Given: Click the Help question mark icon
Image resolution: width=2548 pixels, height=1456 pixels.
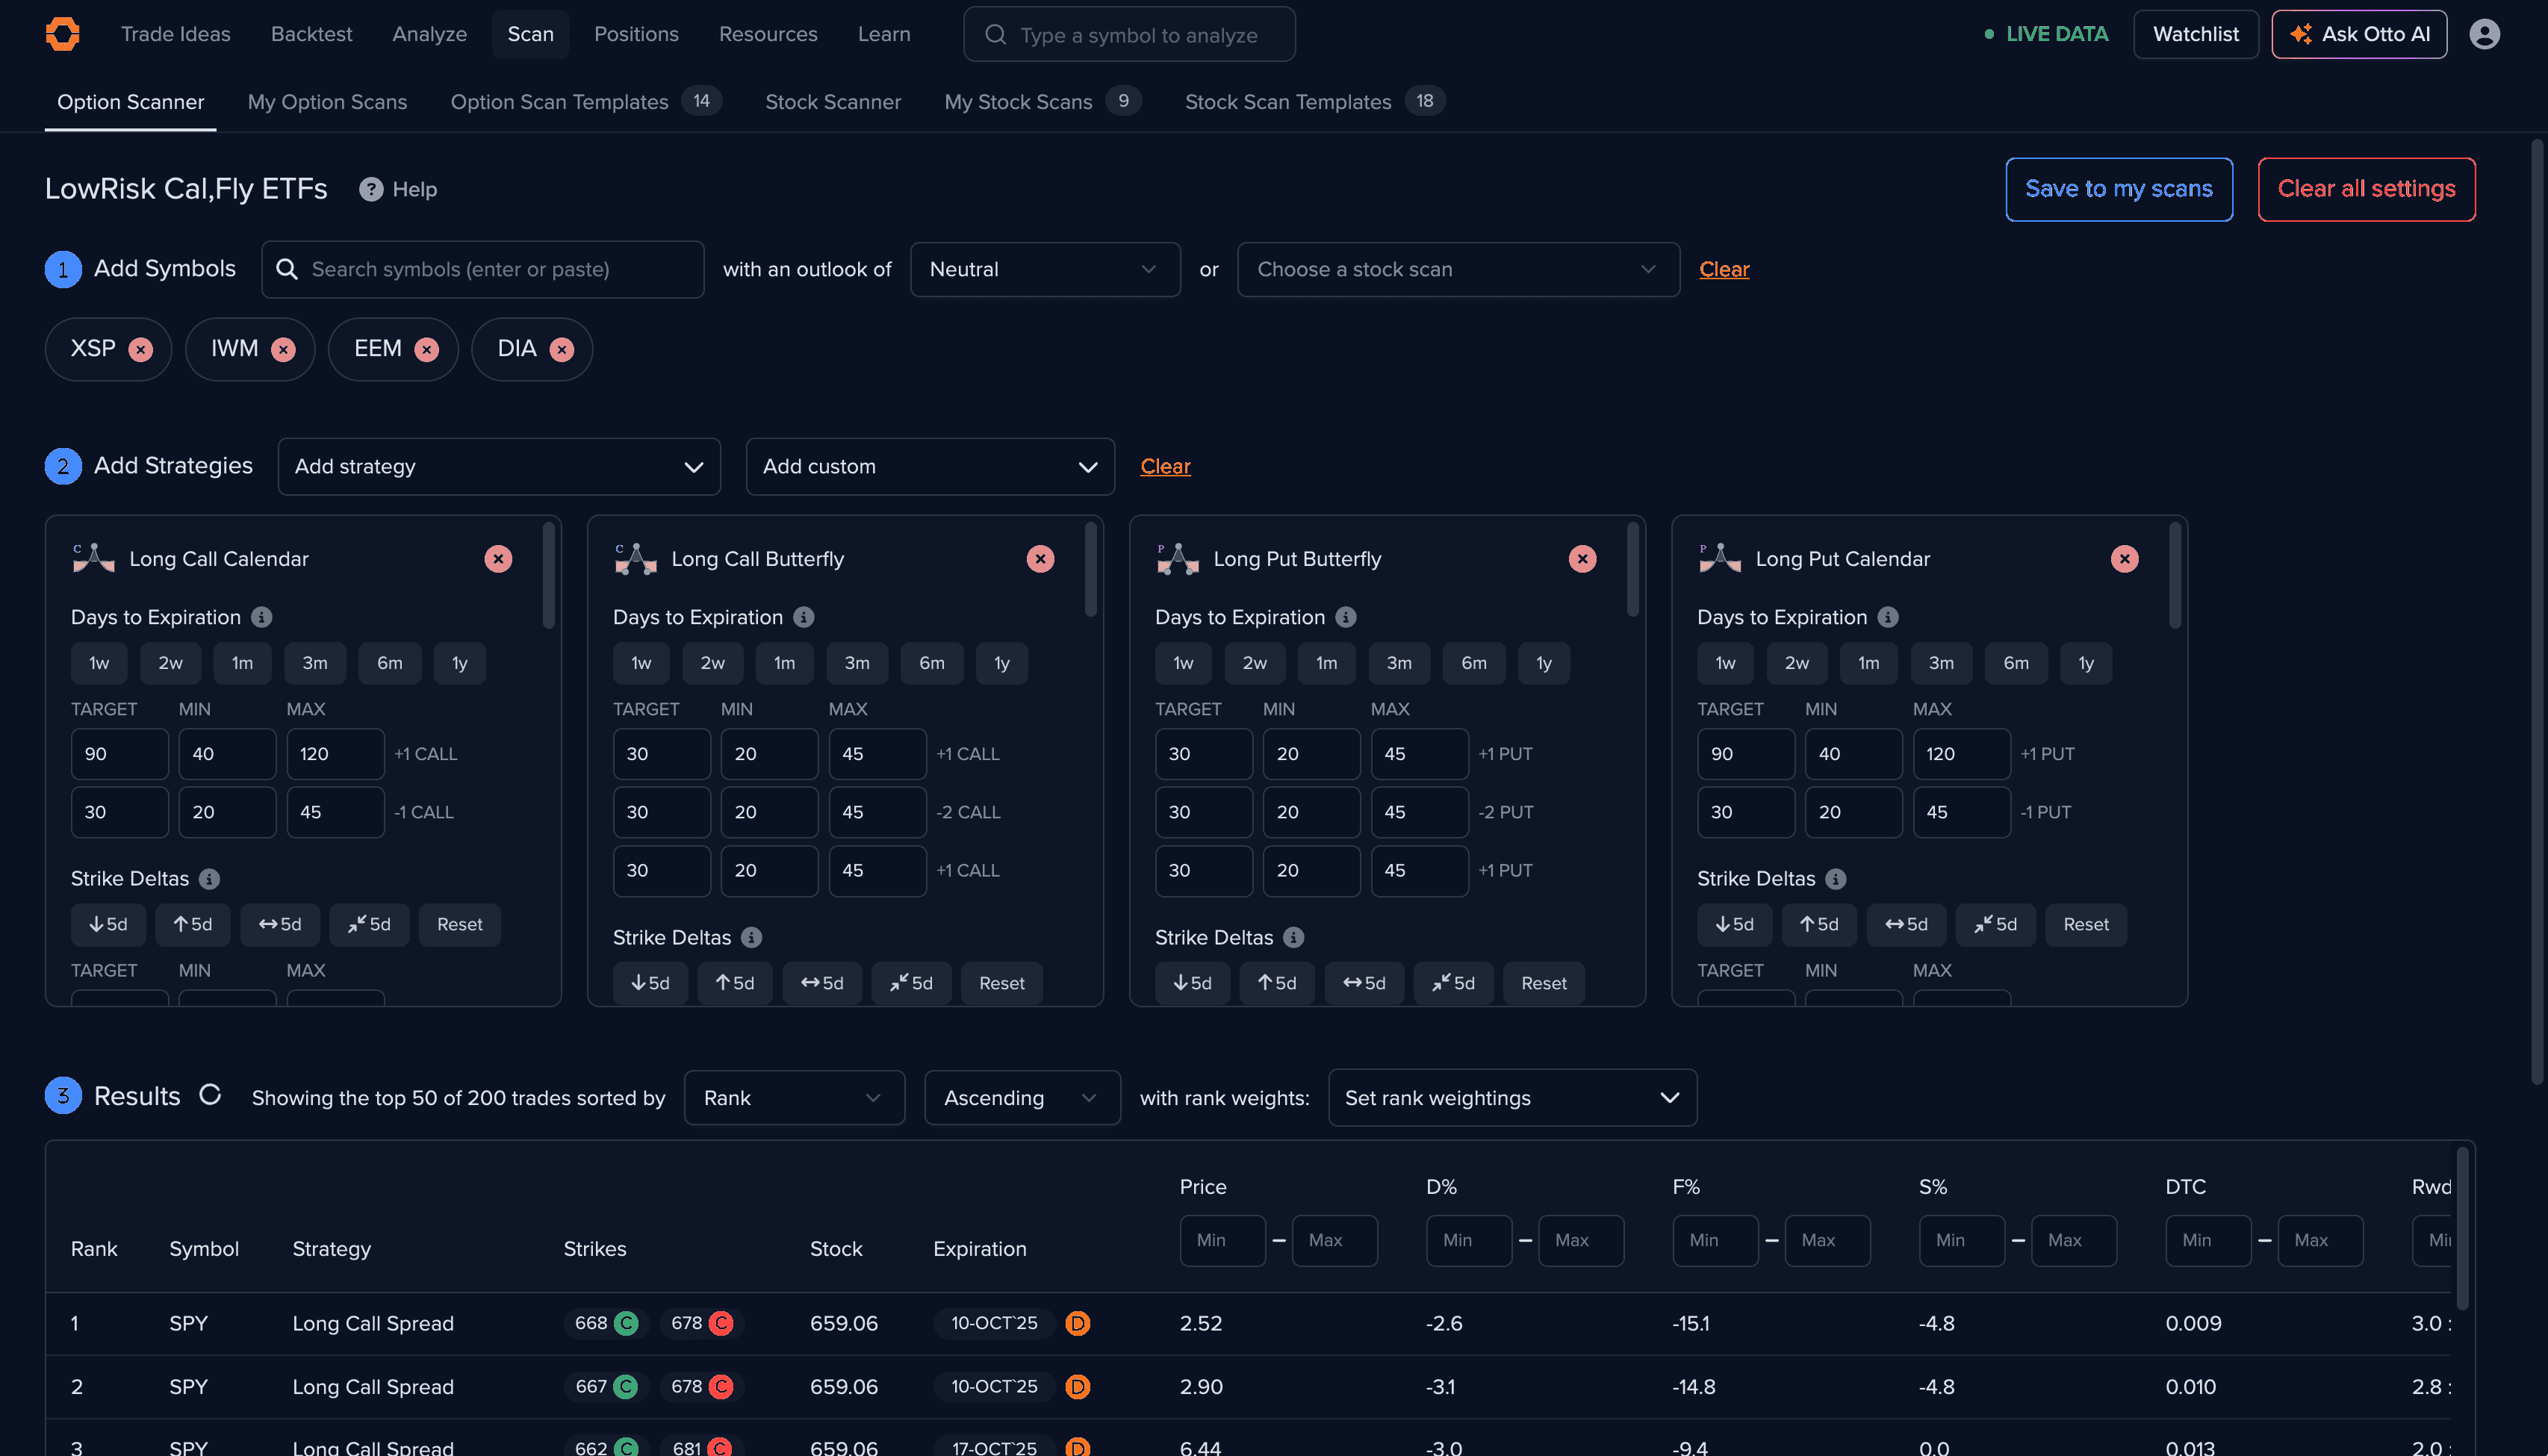Looking at the screenshot, I should tap(371, 189).
